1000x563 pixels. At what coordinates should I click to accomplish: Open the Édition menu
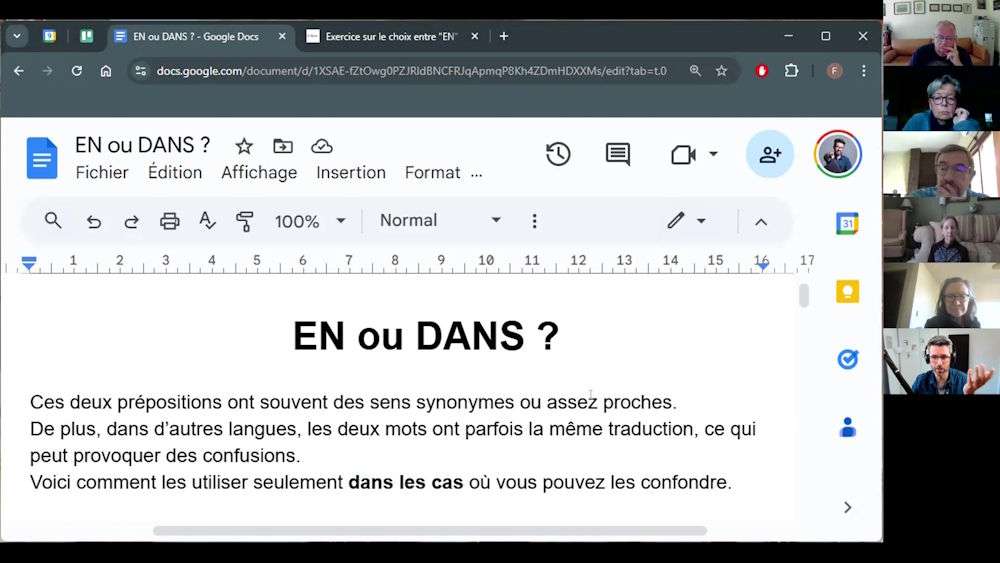[x=175, y=173]
